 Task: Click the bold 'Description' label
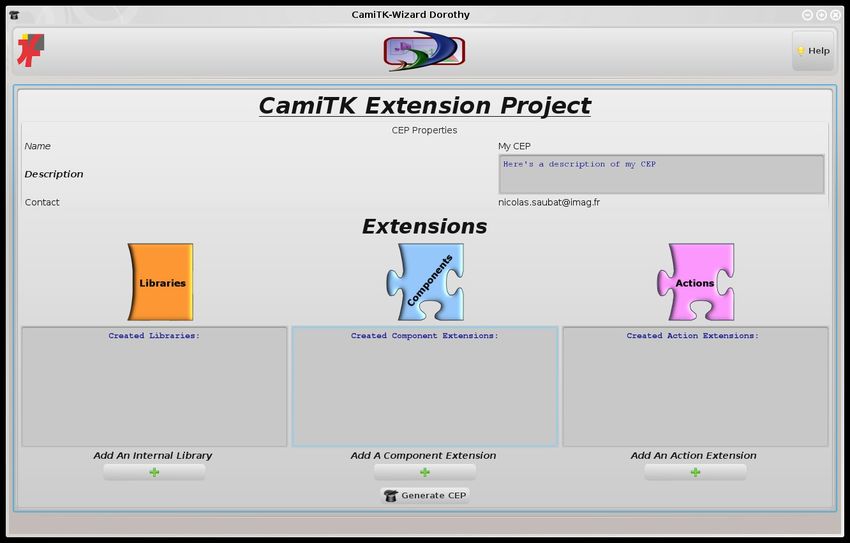coord(54,174)
